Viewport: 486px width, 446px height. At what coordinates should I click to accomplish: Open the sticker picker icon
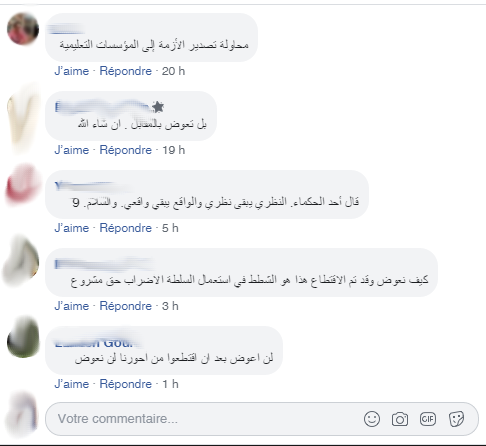456,419
